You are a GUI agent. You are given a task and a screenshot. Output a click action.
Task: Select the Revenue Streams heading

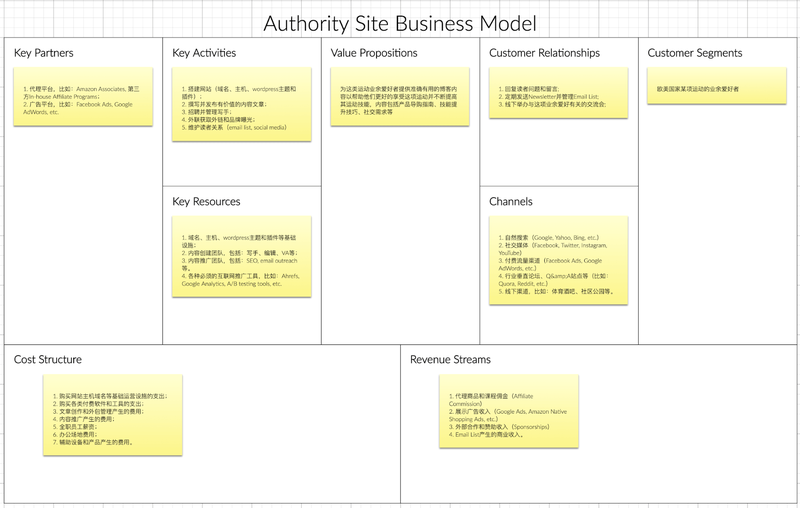point(451,360)
